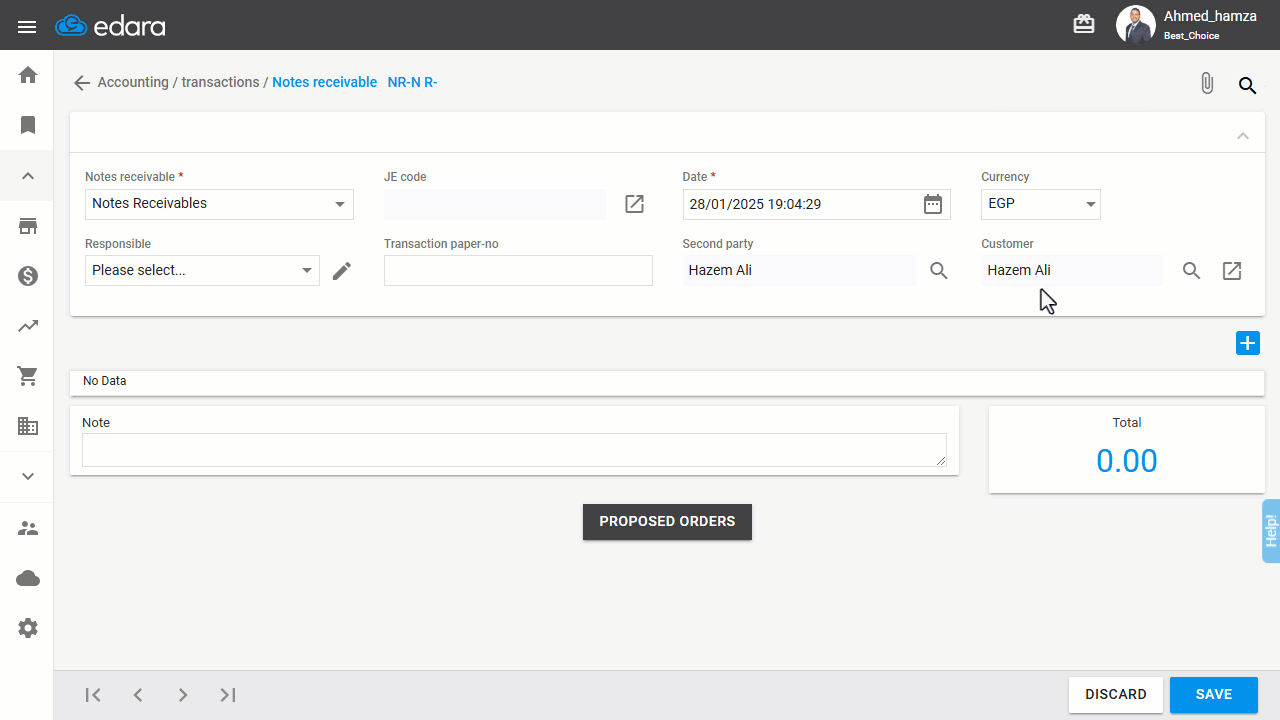The image size is (1280, 720).
Task: Go to last record
Action: (x=228, y=695)
